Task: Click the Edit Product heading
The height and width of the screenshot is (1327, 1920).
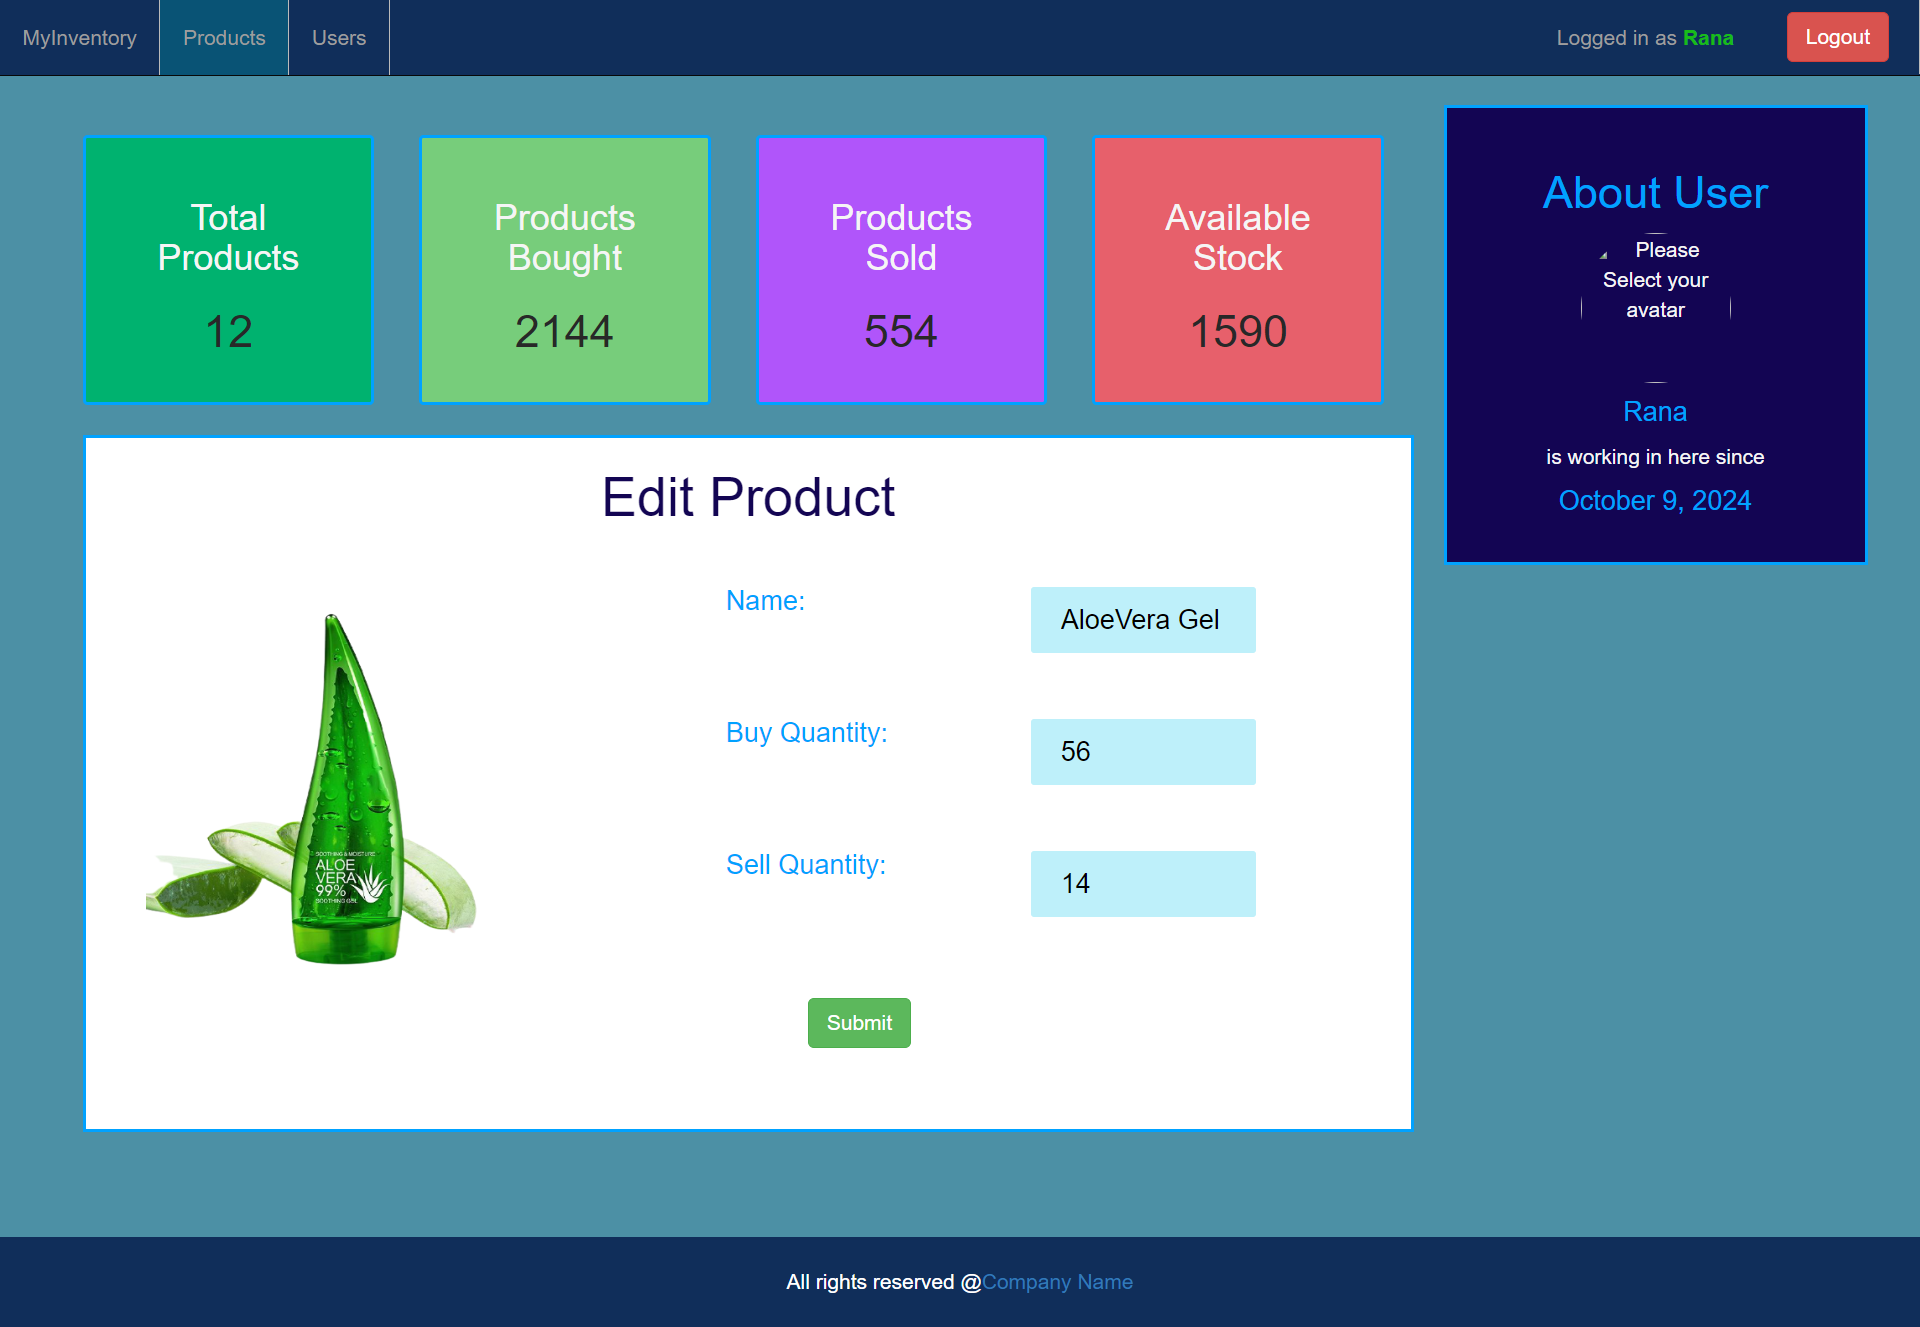Action: point(748,497)
